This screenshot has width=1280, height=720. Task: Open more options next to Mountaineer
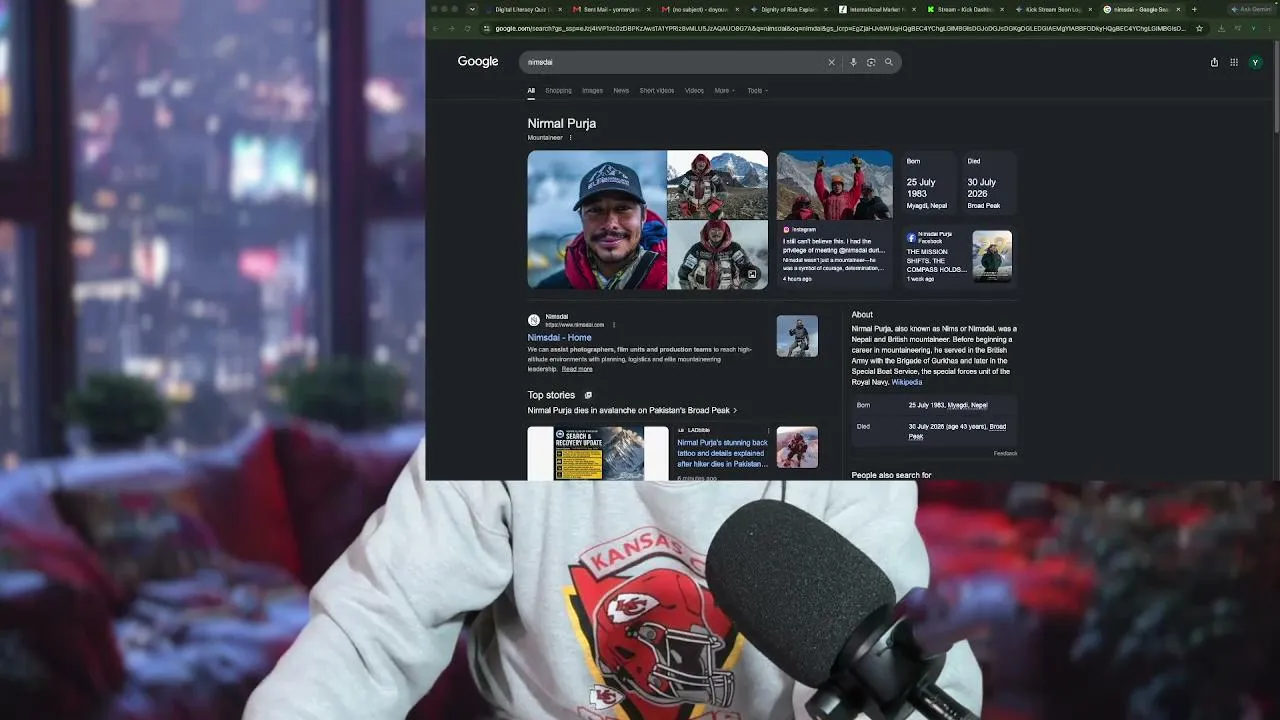[x=571, y=137]
